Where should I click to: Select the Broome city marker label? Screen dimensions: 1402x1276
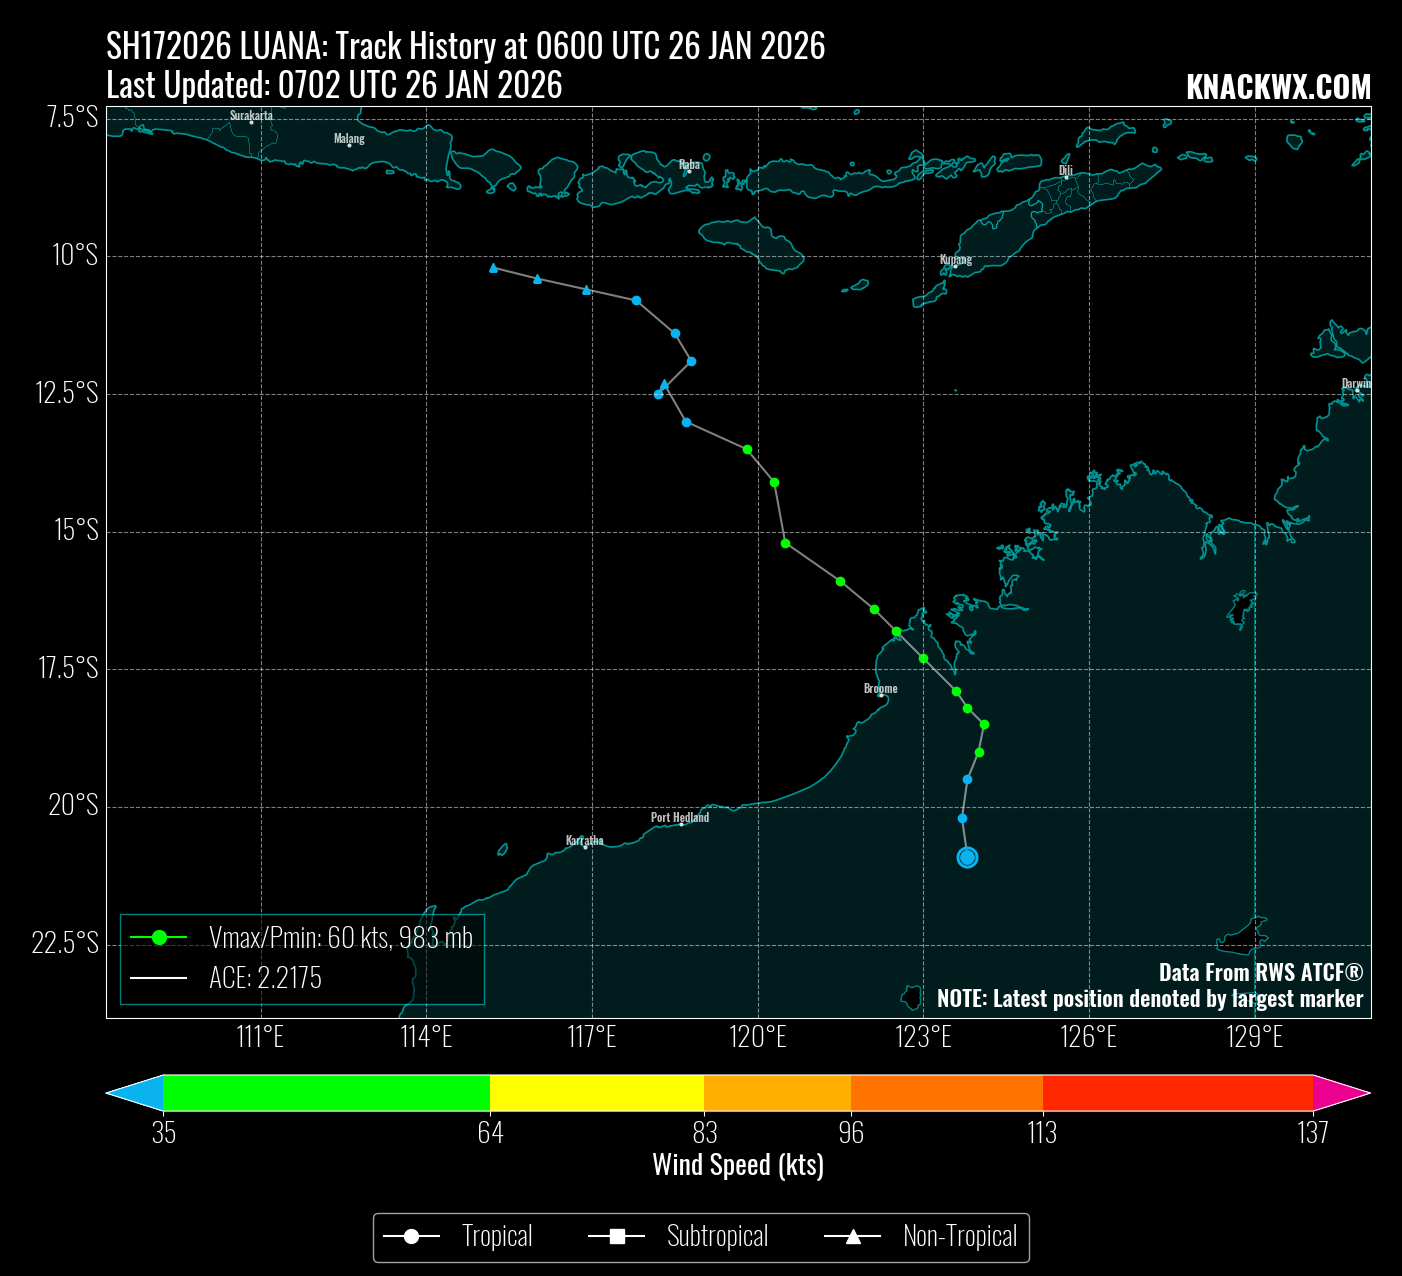point(880,688)
